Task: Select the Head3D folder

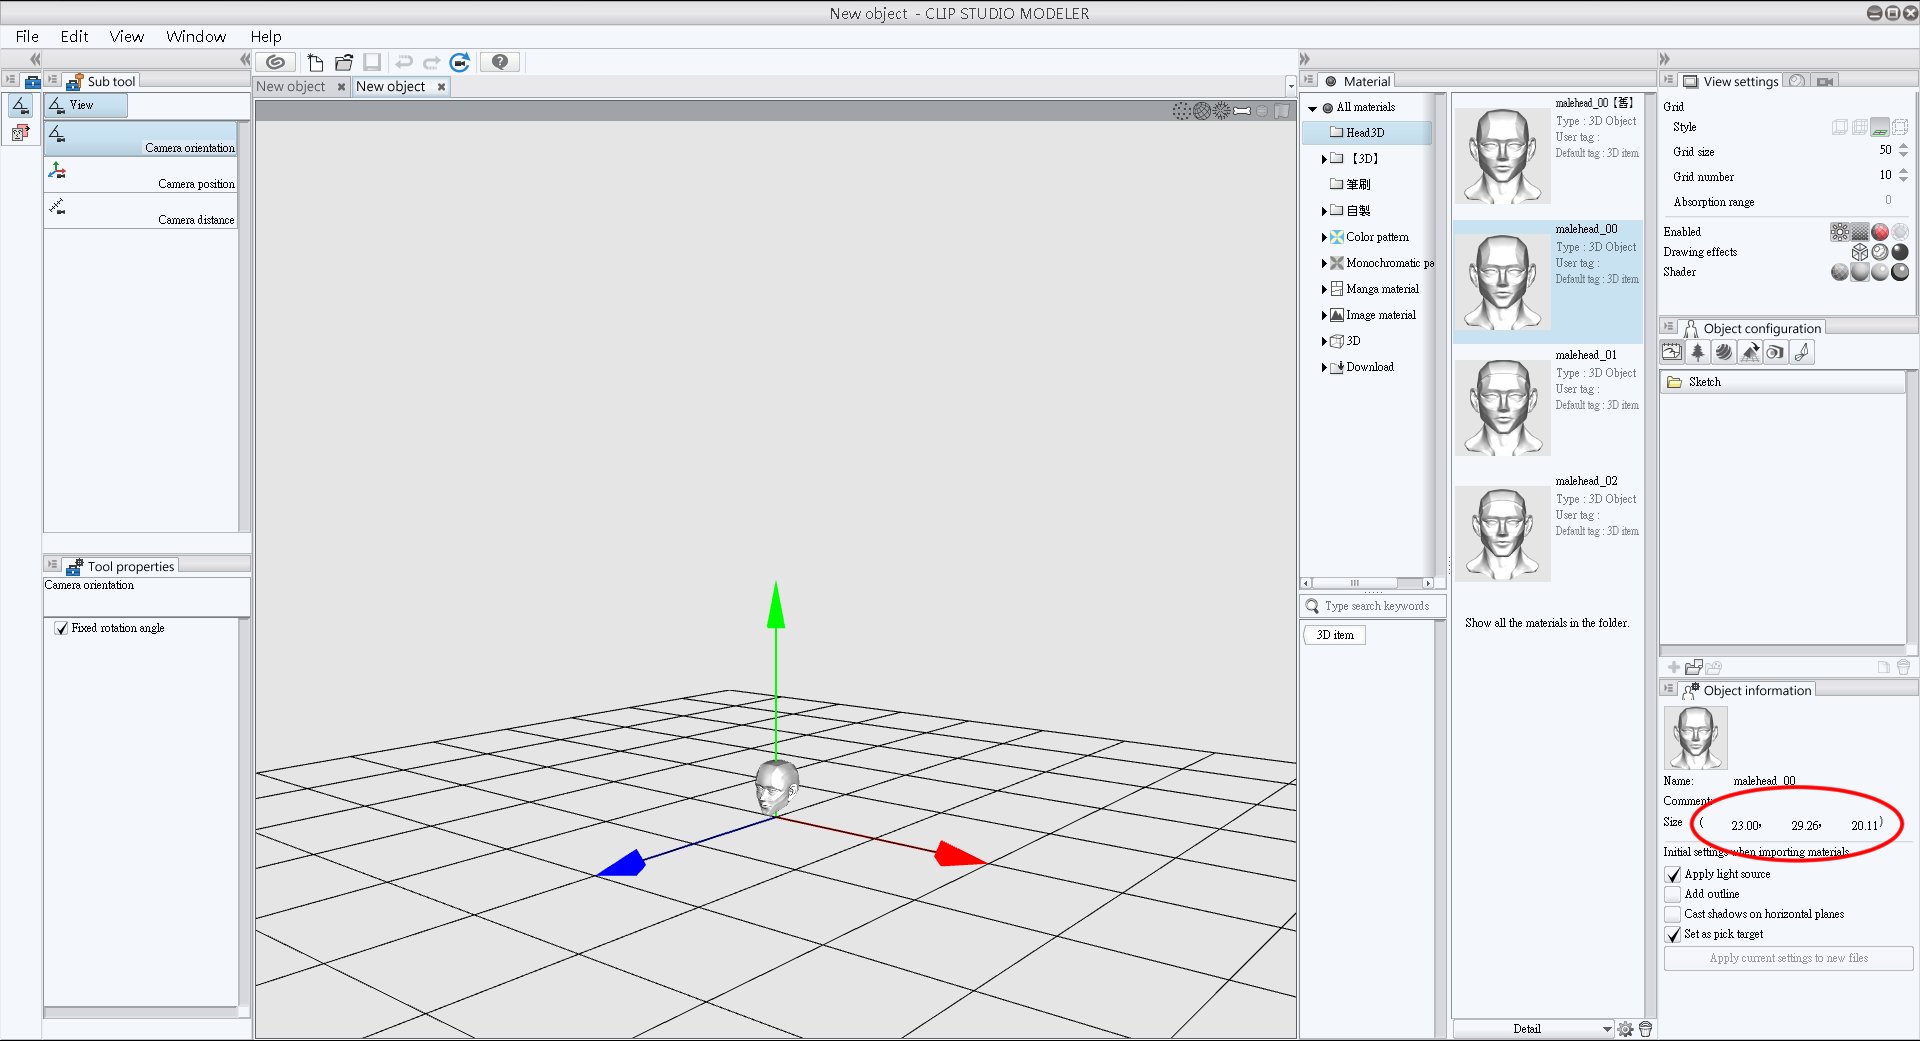Action: tap(1366, 133)
